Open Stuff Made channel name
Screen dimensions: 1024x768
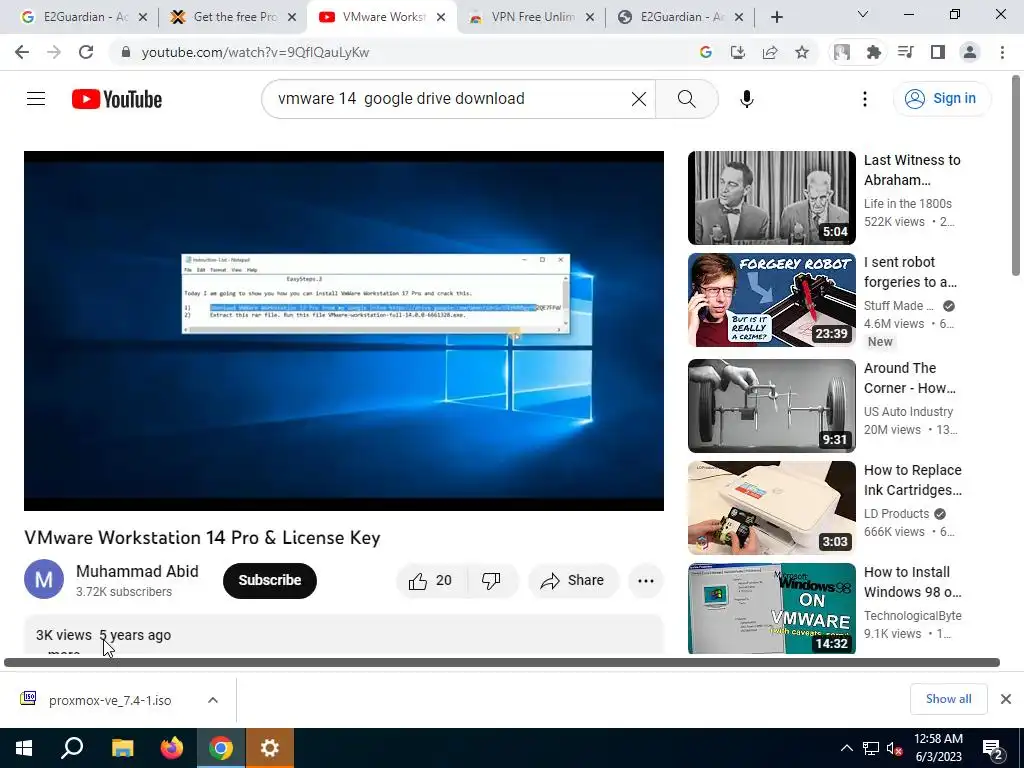click(899, 306)
